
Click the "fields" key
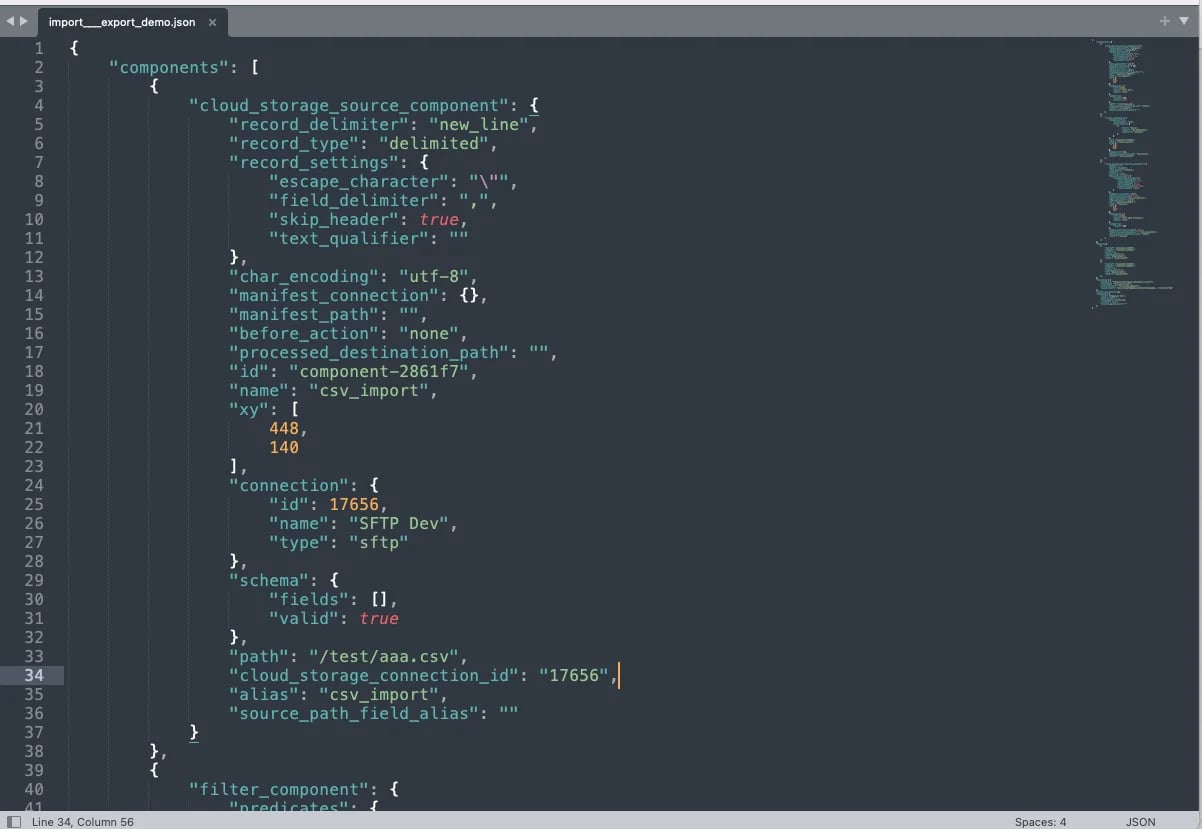[310, 599]
